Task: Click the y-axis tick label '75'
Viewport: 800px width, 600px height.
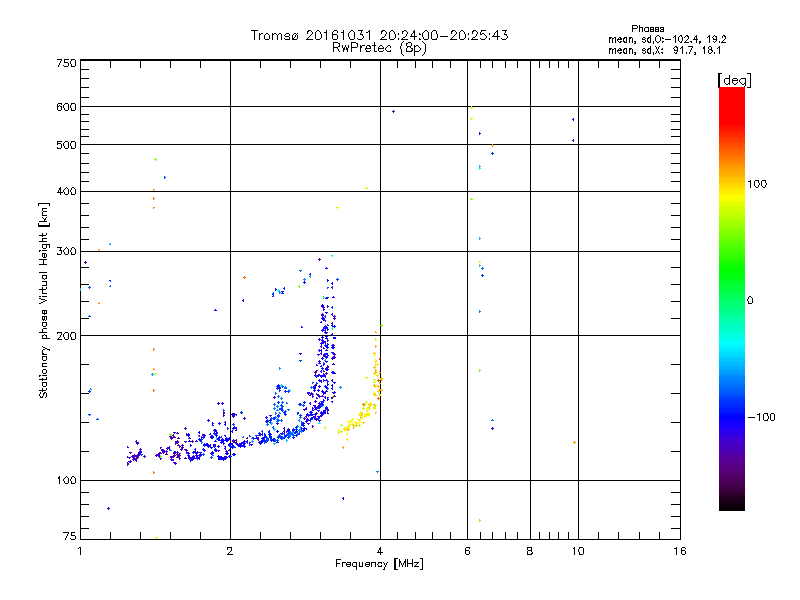Action: pos(70,536)
